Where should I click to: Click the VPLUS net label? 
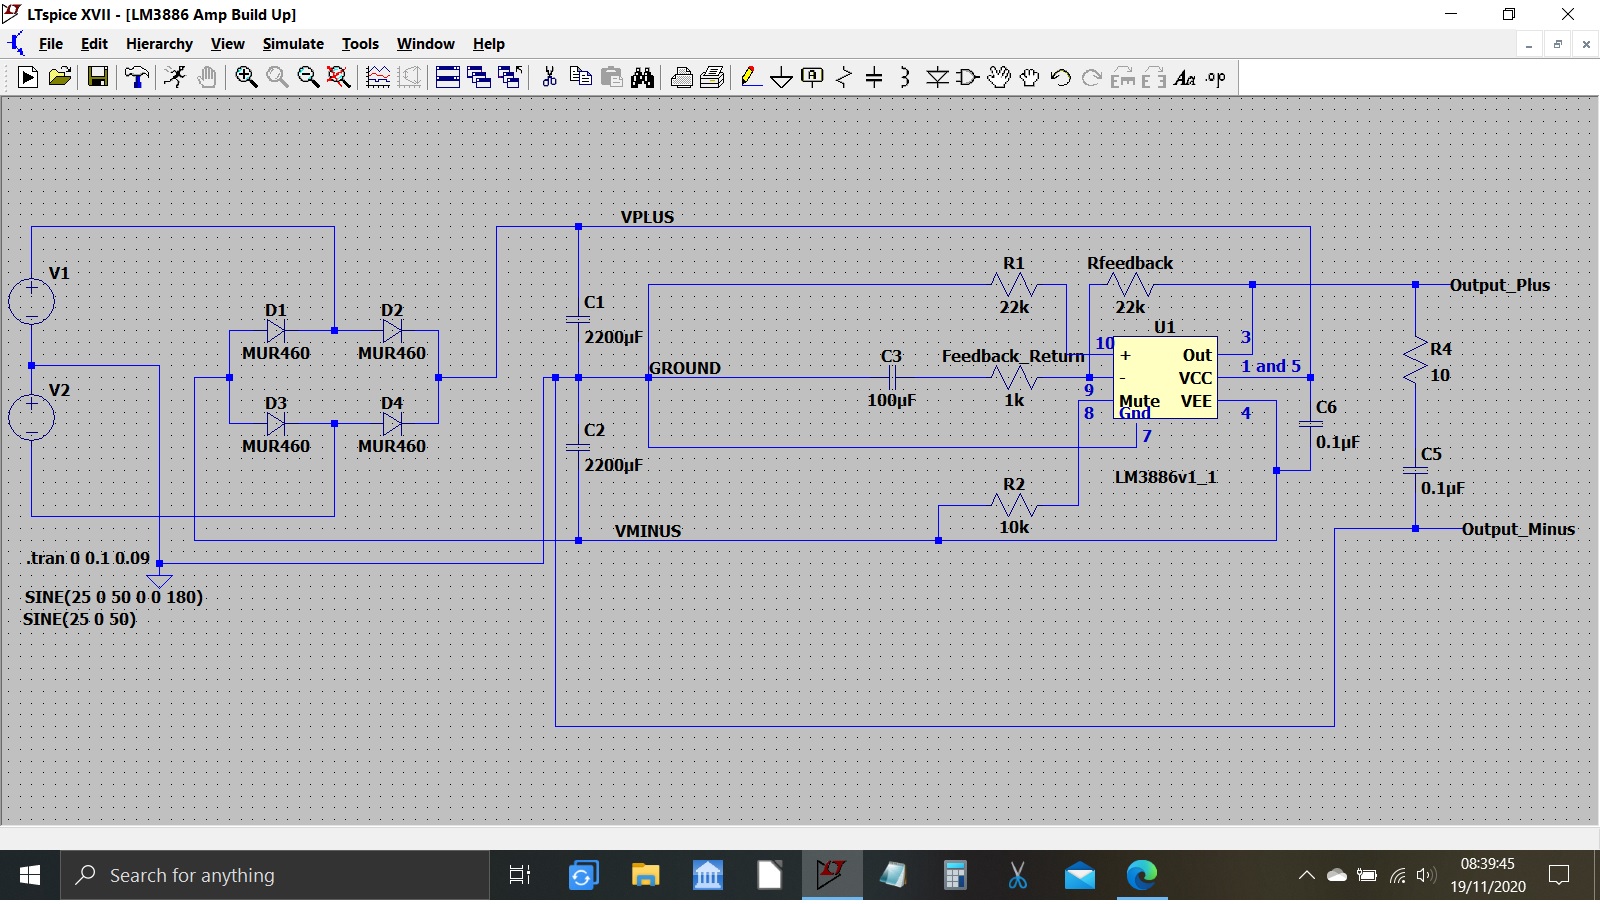pyautogui.click(x=647, y=217)
